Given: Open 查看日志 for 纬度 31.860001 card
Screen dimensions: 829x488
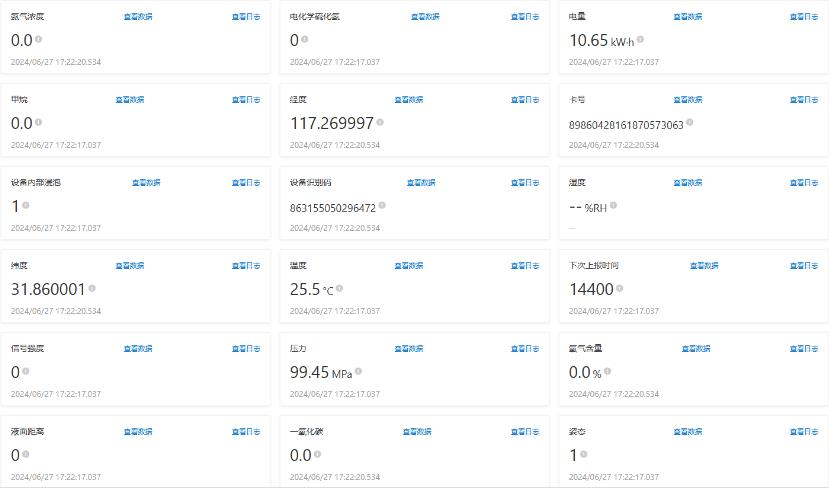Looking at the screenshot, I should (246, 266).
